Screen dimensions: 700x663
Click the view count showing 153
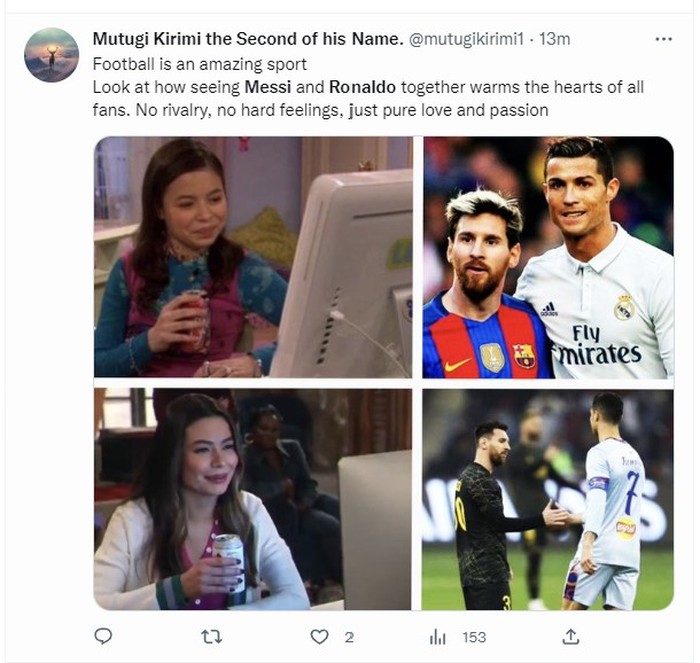pos(474,637)
